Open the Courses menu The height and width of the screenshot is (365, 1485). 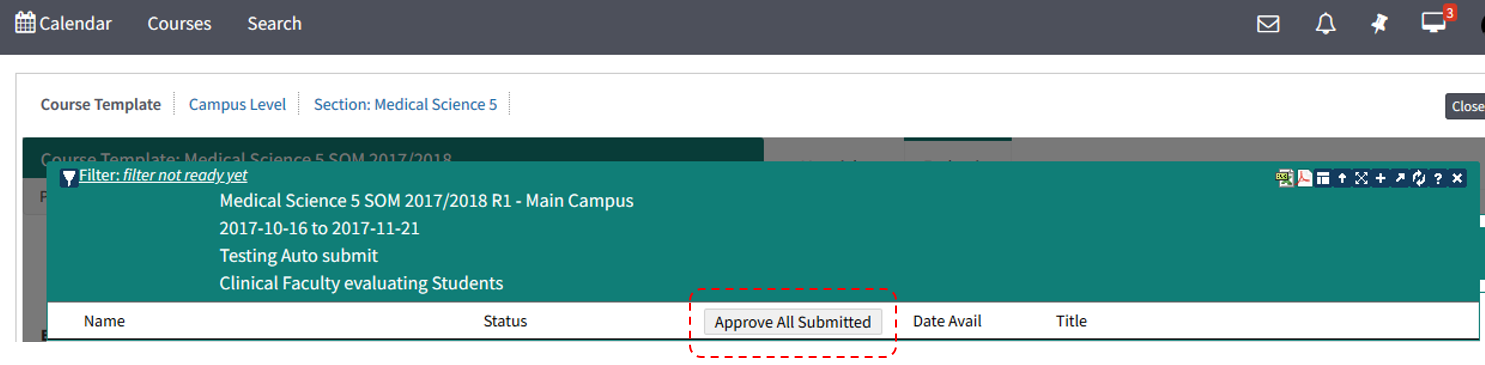[x=179, y=23]
